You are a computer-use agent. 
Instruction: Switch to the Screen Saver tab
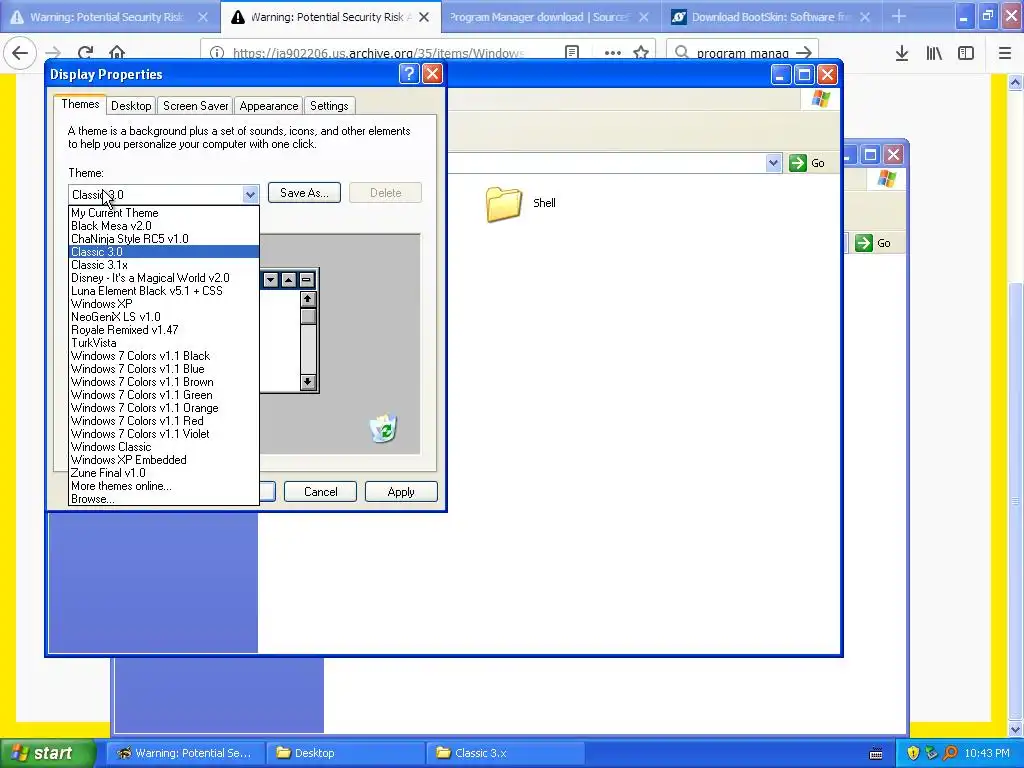click(x=195, y=106)
